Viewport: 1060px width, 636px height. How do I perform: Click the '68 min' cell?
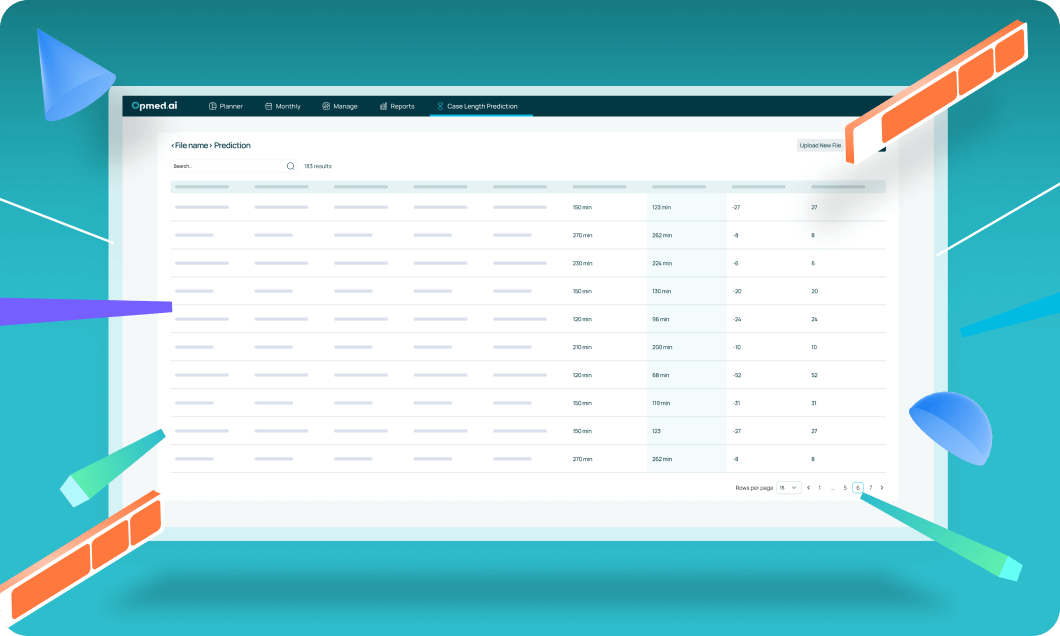(660, 375)
